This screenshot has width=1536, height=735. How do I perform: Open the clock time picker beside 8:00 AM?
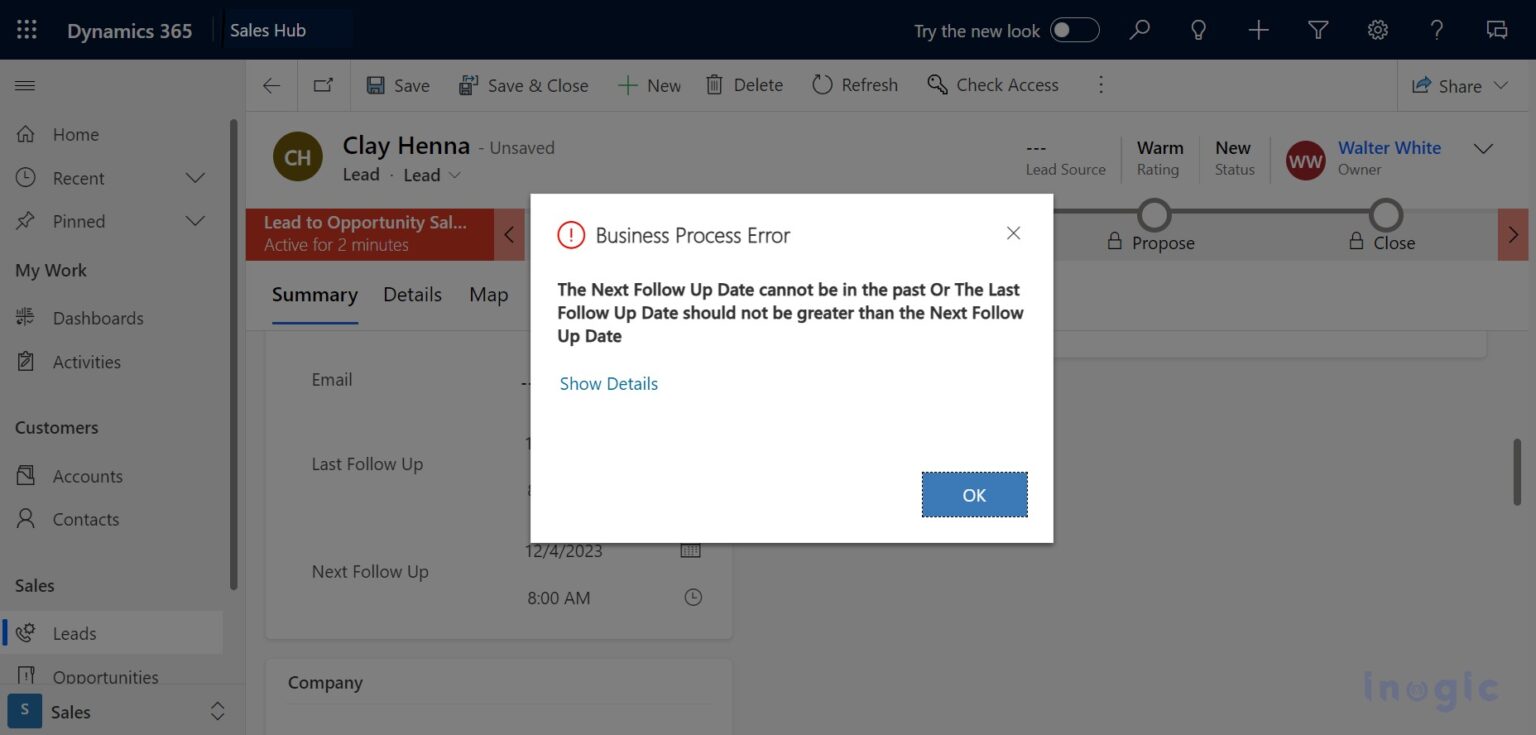(692, 597)
